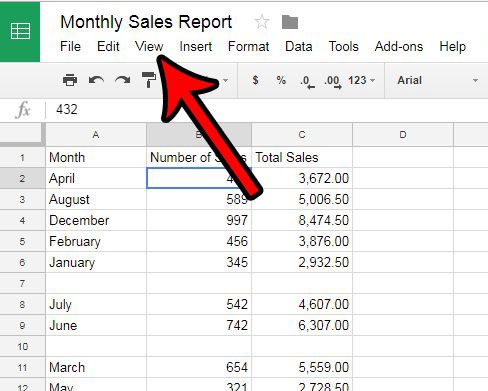This screenshot has height=391, width=488.
Task: Click the formula bar showing 432
Action: click(x=267, y=109)
